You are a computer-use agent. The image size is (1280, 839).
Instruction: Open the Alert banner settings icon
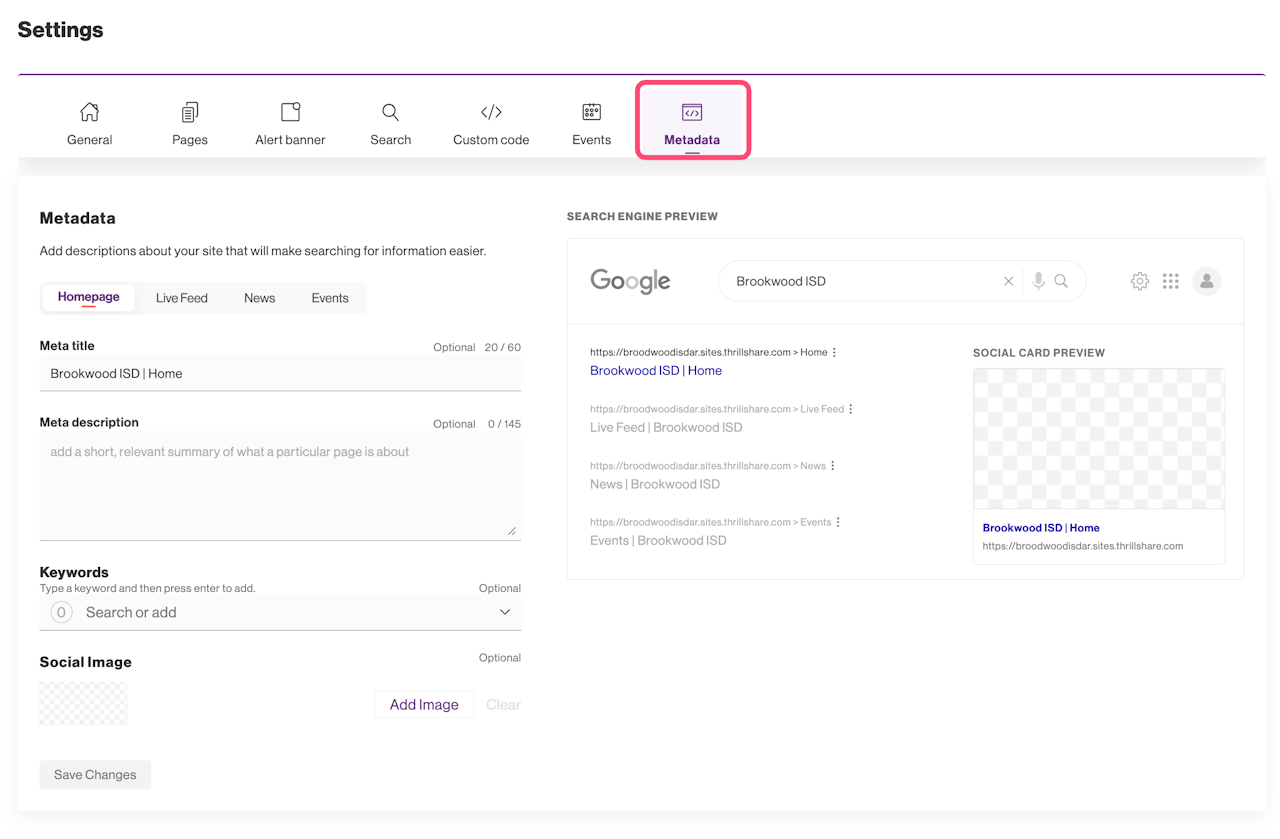coord(290,112)
